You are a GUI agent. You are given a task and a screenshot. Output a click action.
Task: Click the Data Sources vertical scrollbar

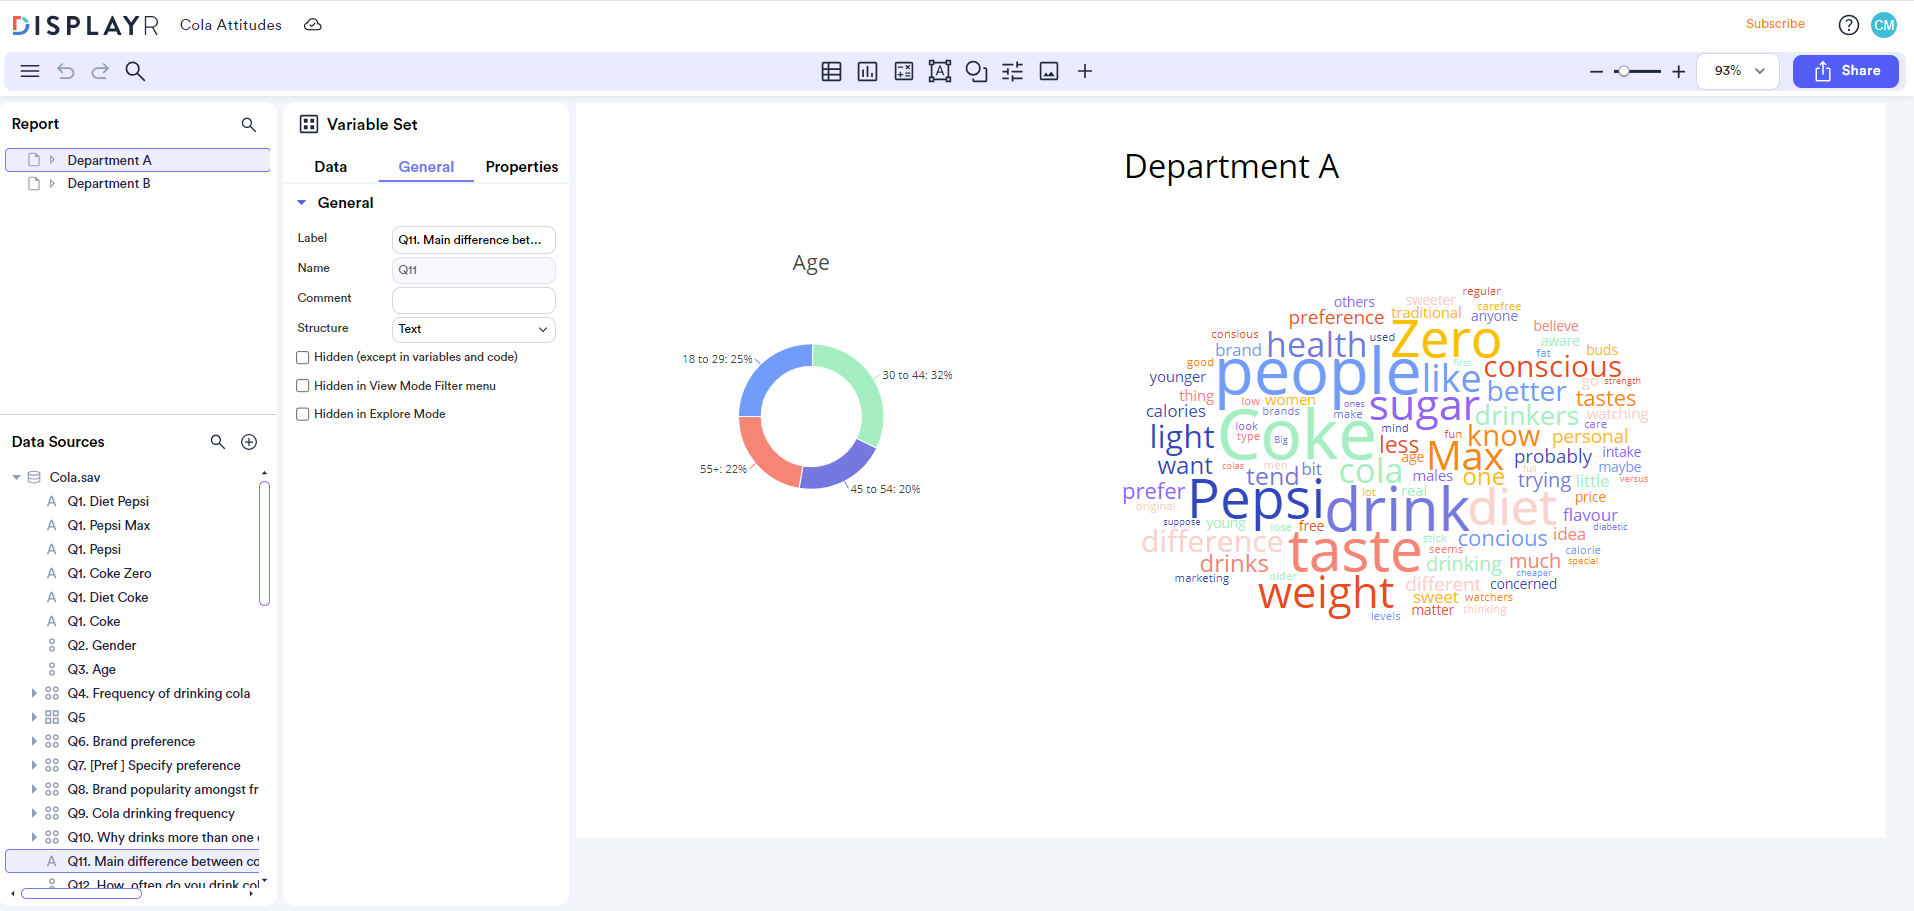pyautogui.click(x=264, y=543)
